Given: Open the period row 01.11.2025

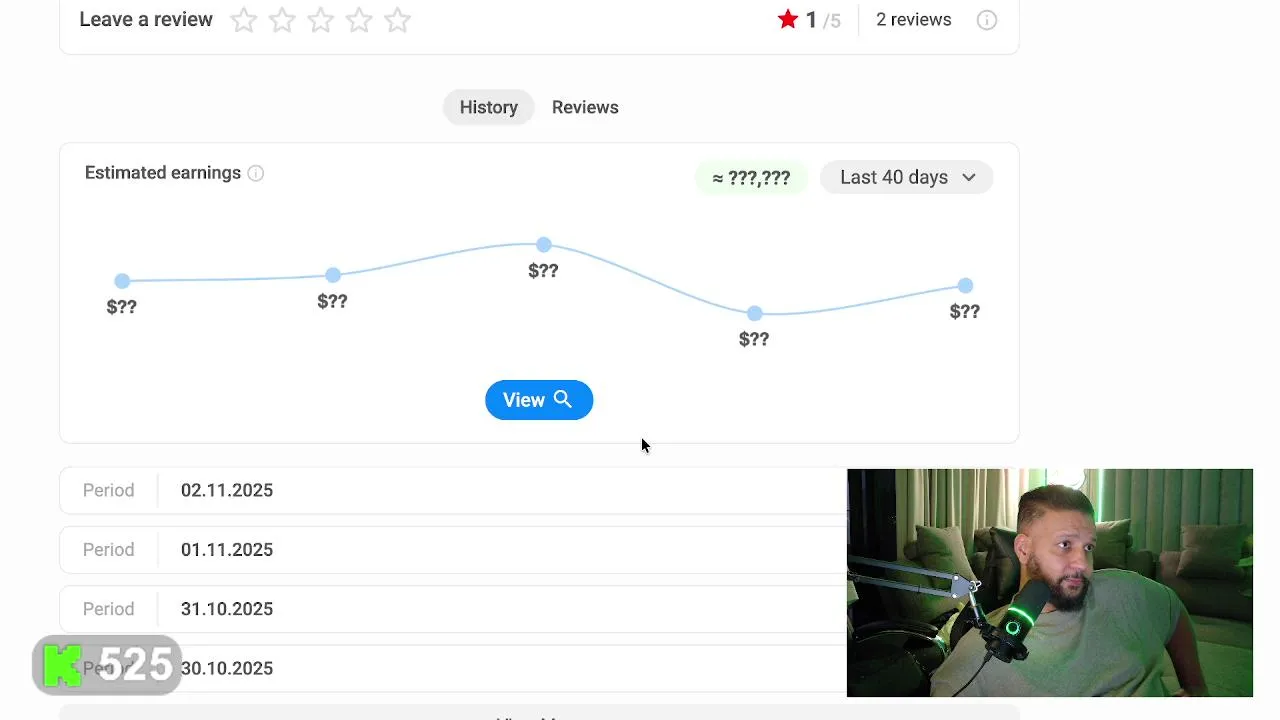Looking at the screenshot, I should (453, 550).
